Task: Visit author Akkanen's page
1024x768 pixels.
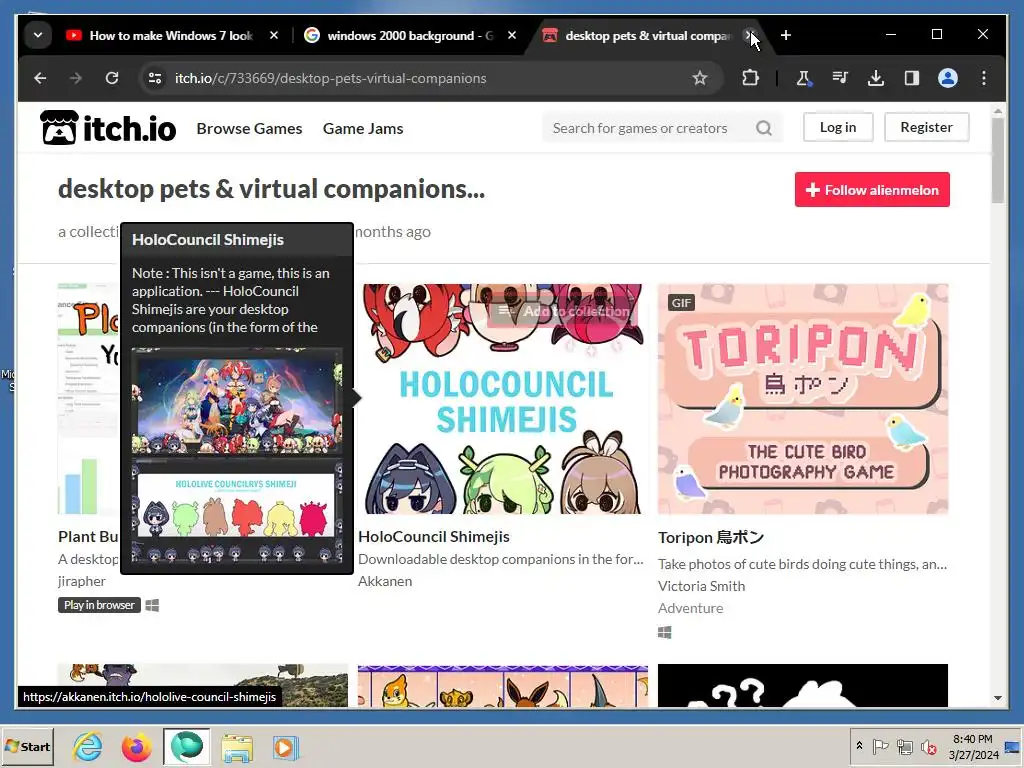Action: (x=385, y=581)
